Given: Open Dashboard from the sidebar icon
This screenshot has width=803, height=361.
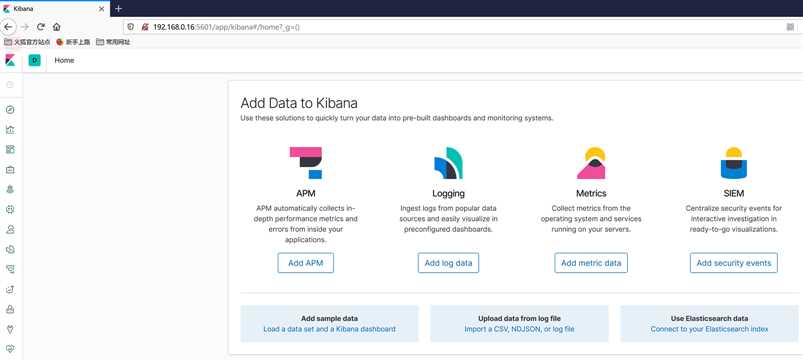Looking at the screenshot, I should [x=10, y=150].
